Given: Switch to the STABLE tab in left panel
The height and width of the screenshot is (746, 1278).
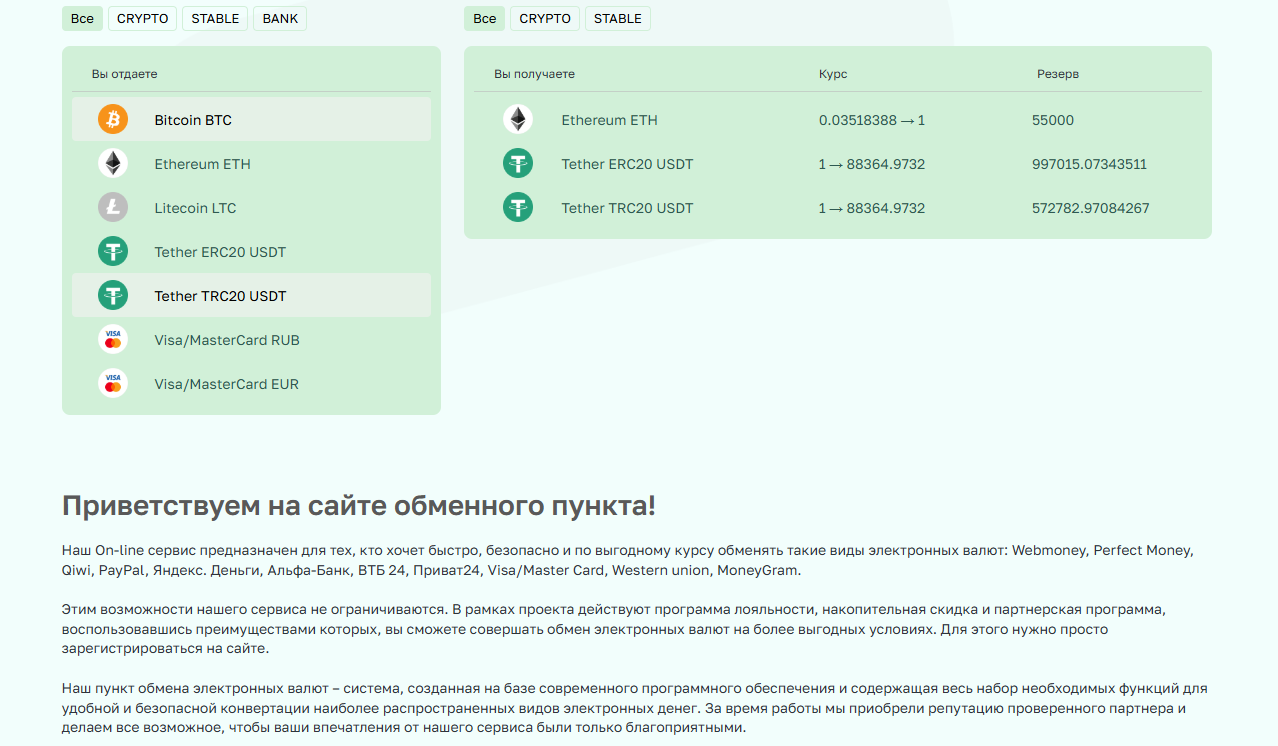Looking at the screenshot, I should (x=214, y=18).
